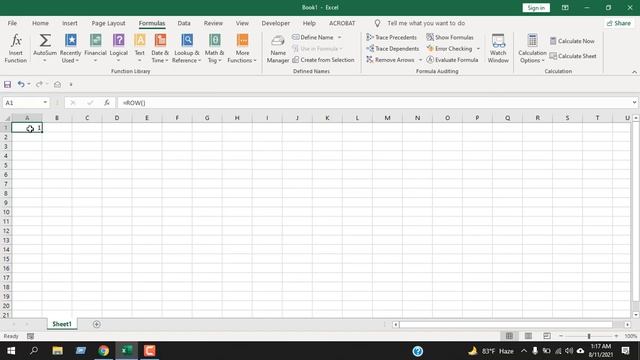The image size is (640, 360).
Task: Run Error Checking
Action: pos(449,49)
